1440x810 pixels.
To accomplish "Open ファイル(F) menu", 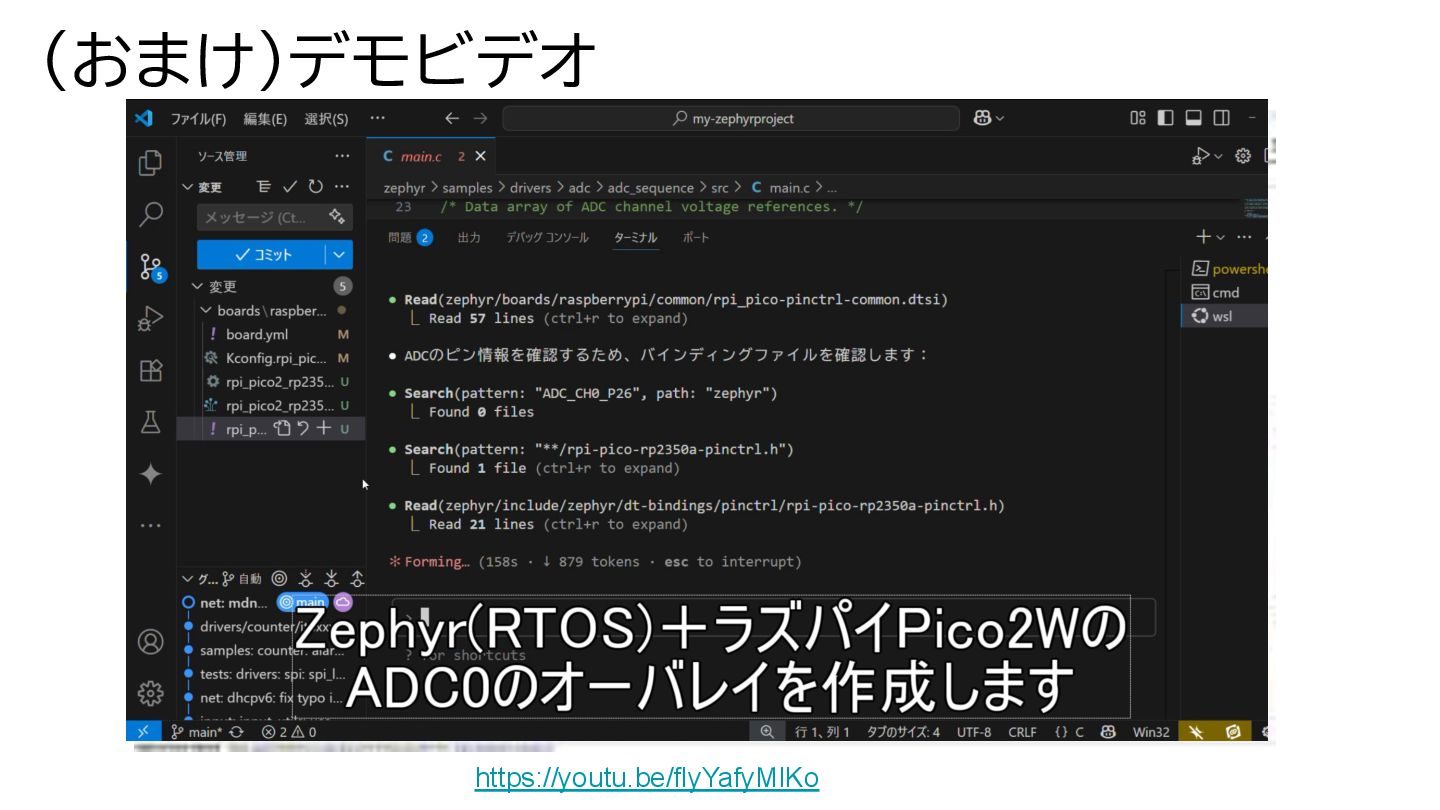I will pos(198,119).
